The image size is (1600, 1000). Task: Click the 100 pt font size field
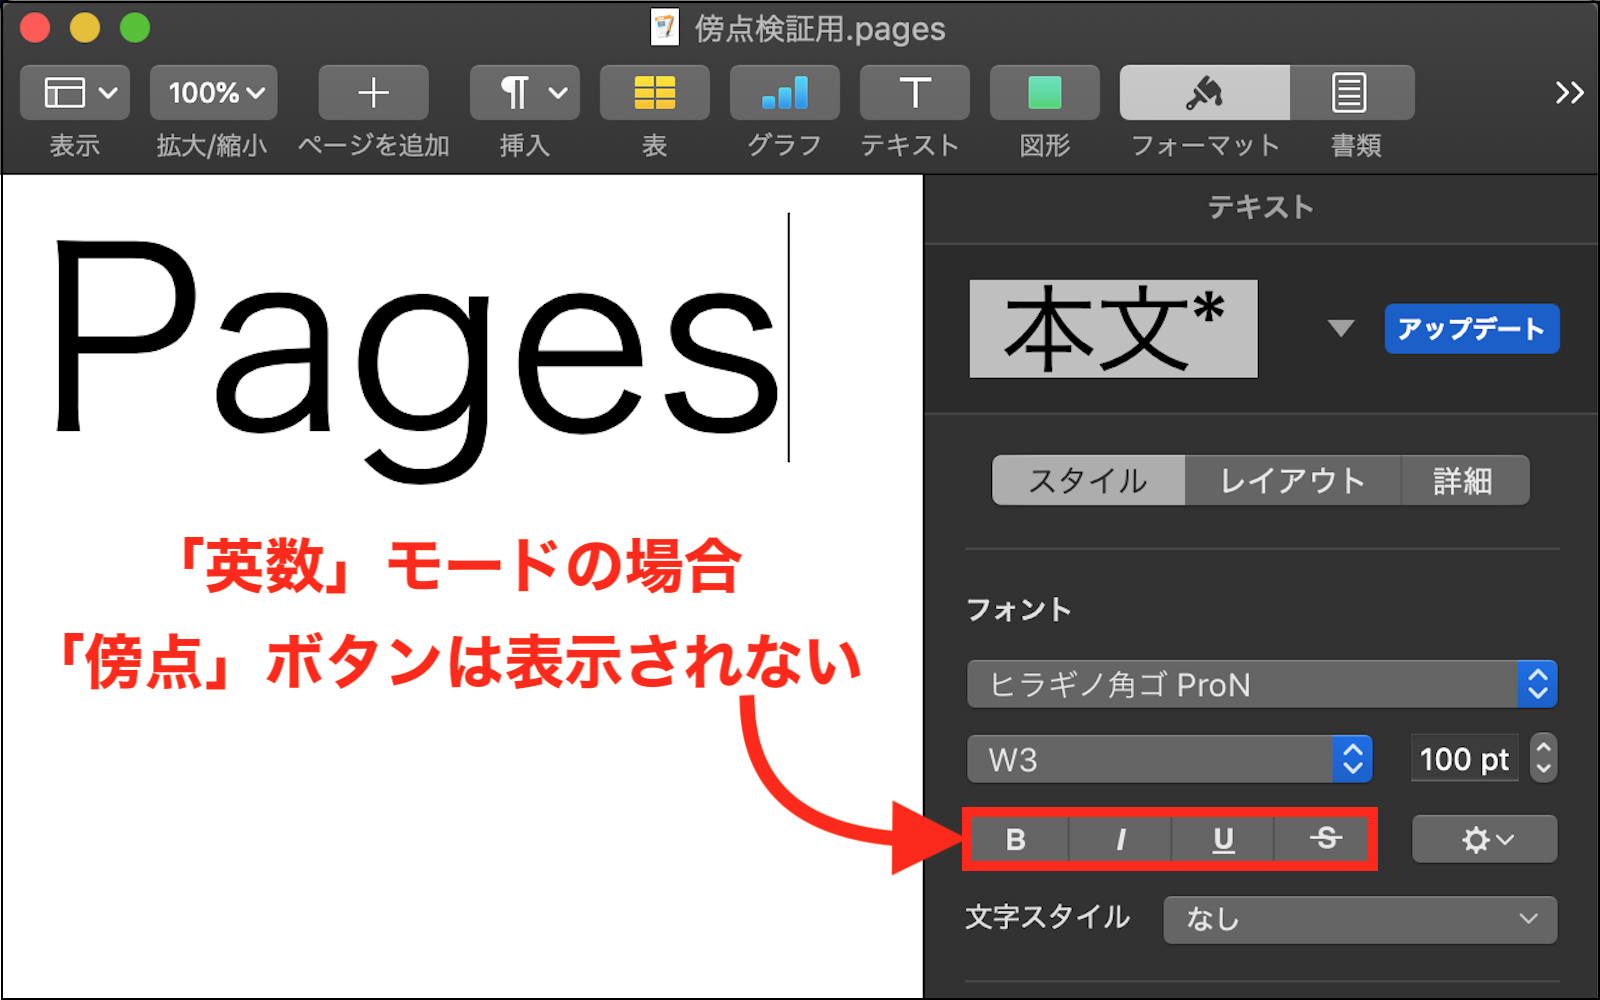point(1464,760)
